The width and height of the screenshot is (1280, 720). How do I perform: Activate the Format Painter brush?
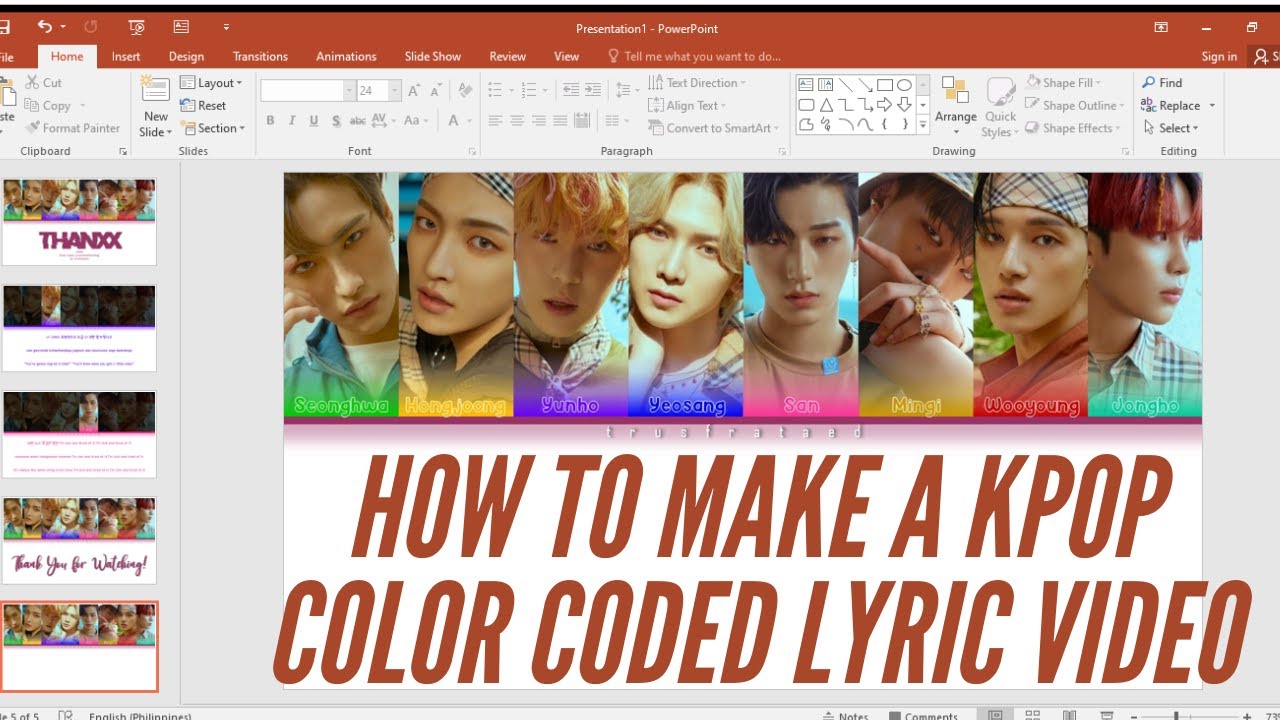point(72,128)
